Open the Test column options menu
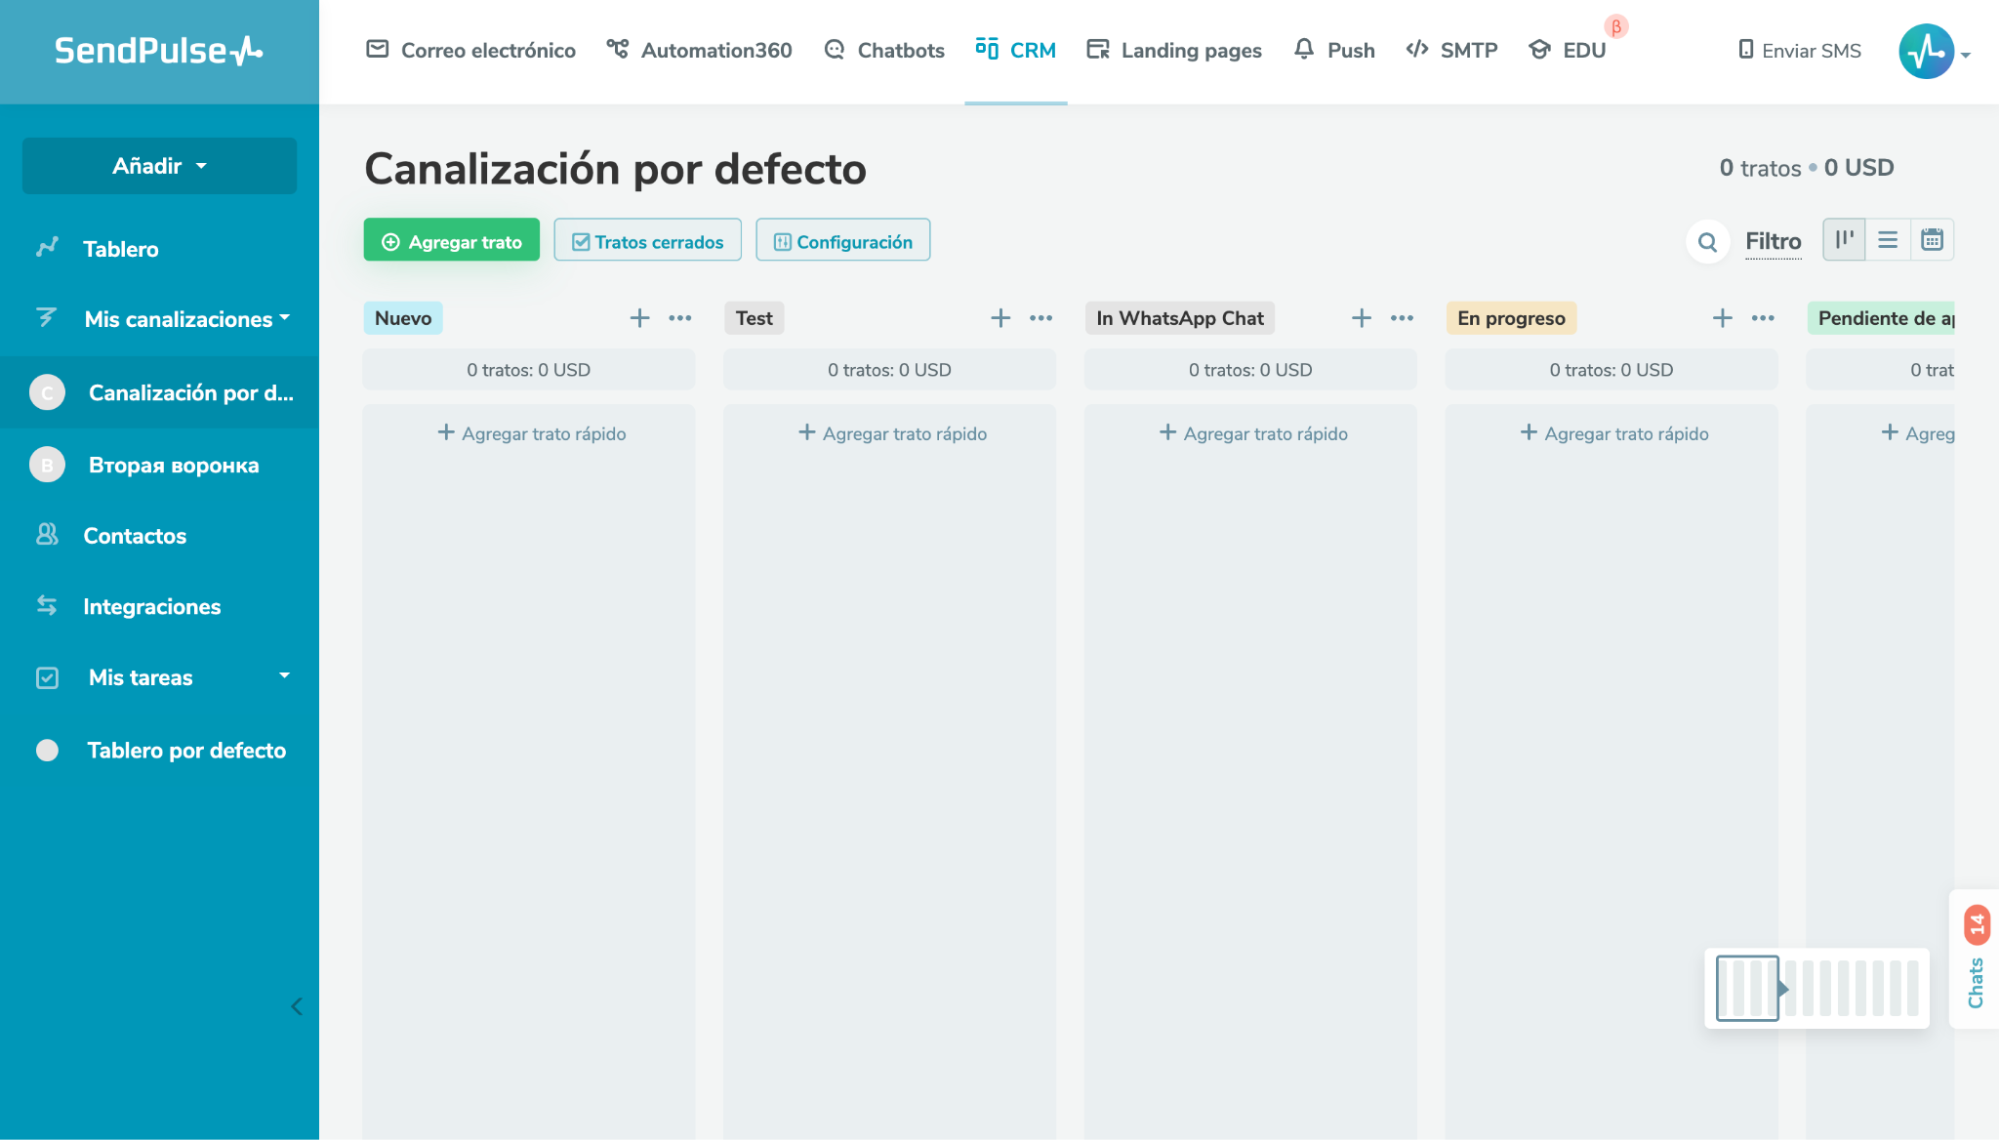Viewport: 1999px width, 1141px height. [x=1042, y=318]
